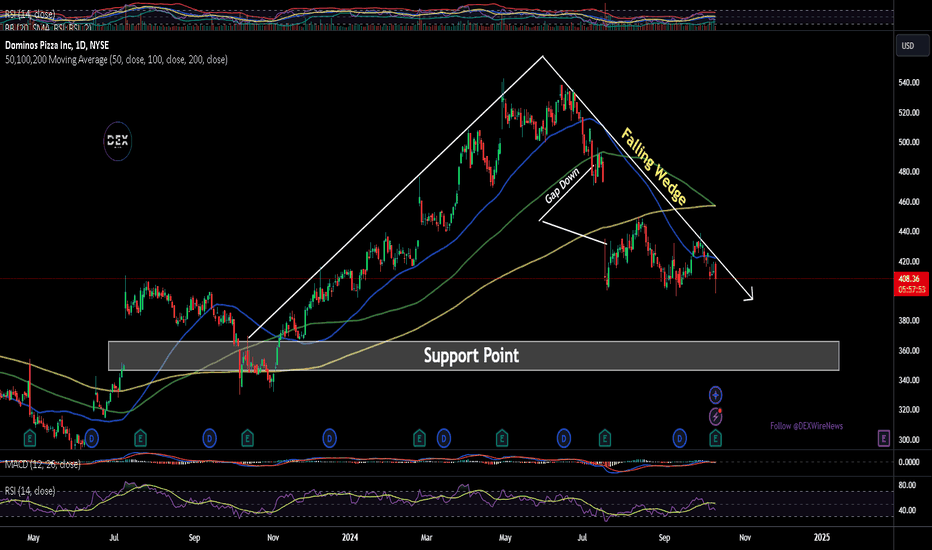Screen dimensions: 932x550
Task: Open the earnings marker just before May 2023
Action: tap(29, 439)
